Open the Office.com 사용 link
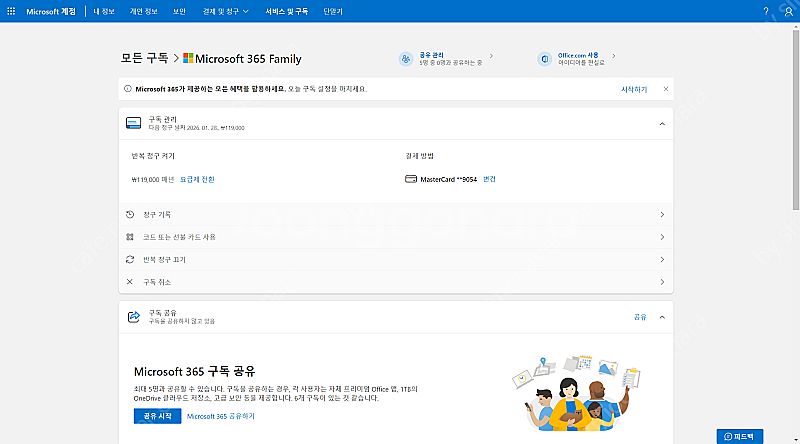800x444 pixels. point(578,55)
